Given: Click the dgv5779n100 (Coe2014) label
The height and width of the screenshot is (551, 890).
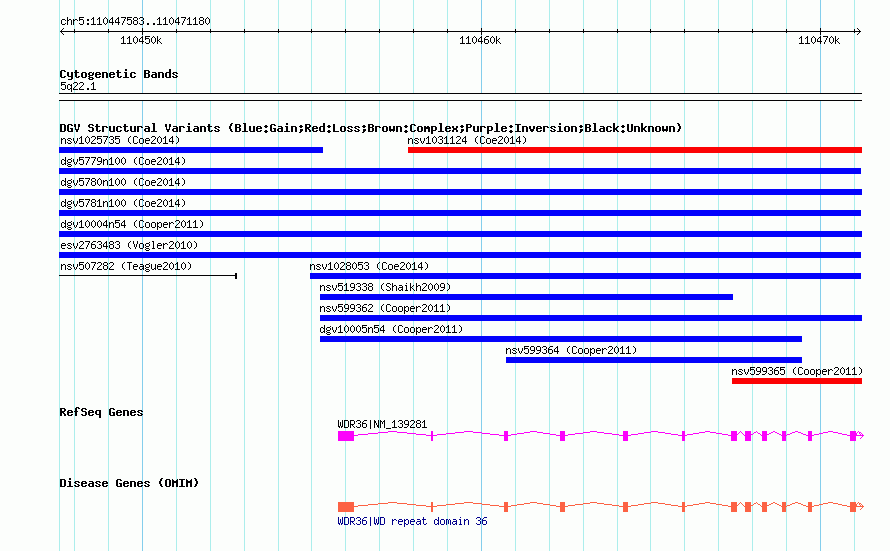Looking at the screenshot, I should pos(123,161).
